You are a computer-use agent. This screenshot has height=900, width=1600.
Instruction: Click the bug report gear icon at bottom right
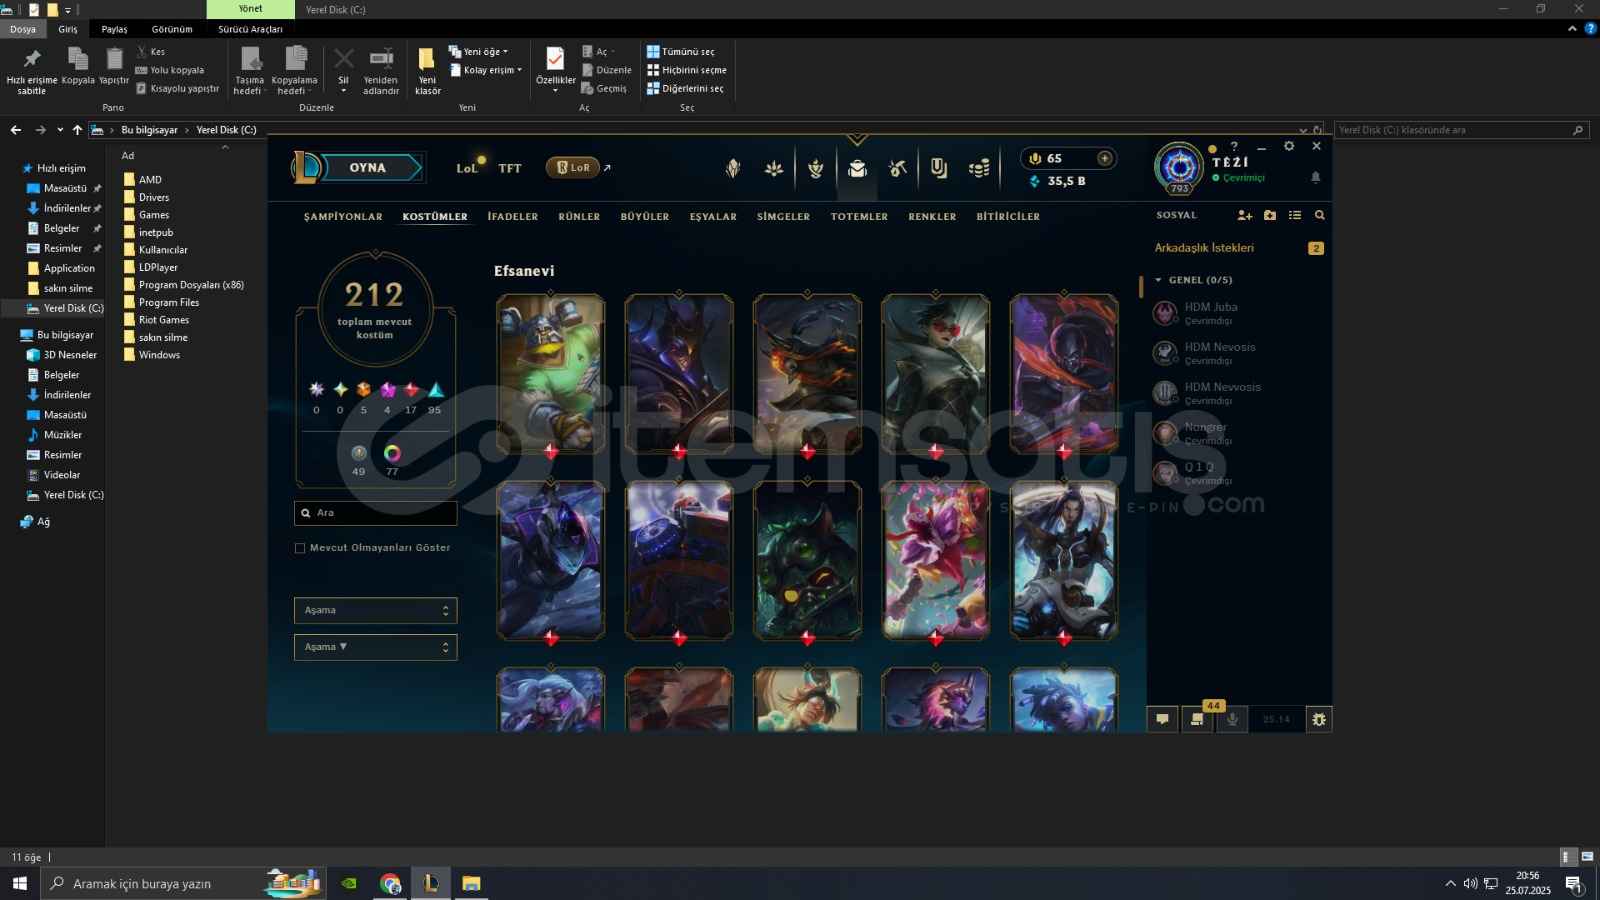pyautogui.click(x=1319, y=719)
